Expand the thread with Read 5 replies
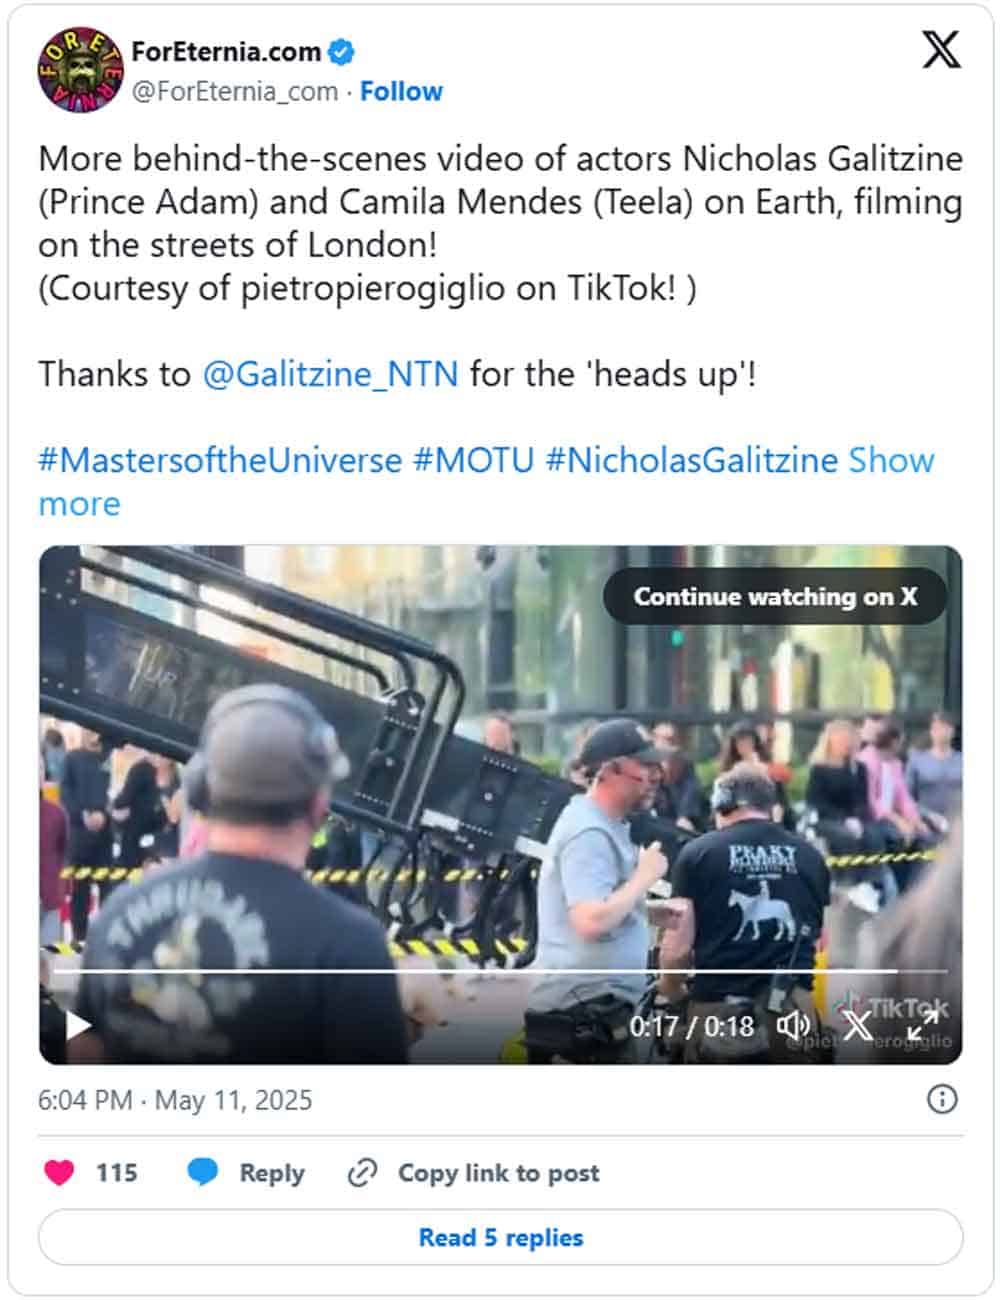This screenshot has width=1000, height=1300. point(500,1237)
